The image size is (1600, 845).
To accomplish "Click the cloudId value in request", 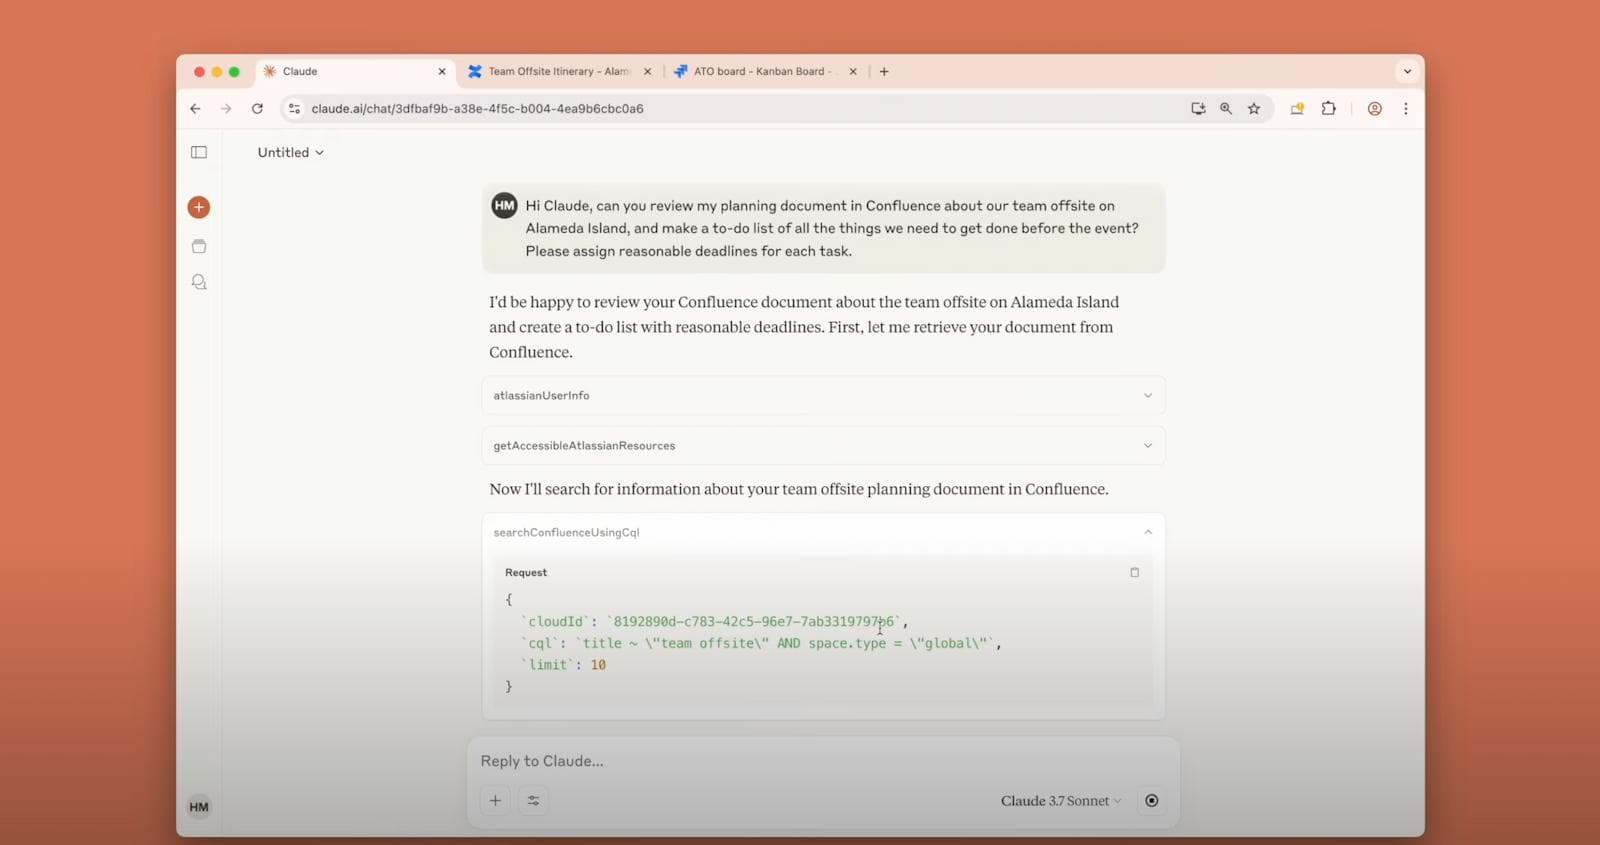I will pyautogui.click(x=754, y=622).
